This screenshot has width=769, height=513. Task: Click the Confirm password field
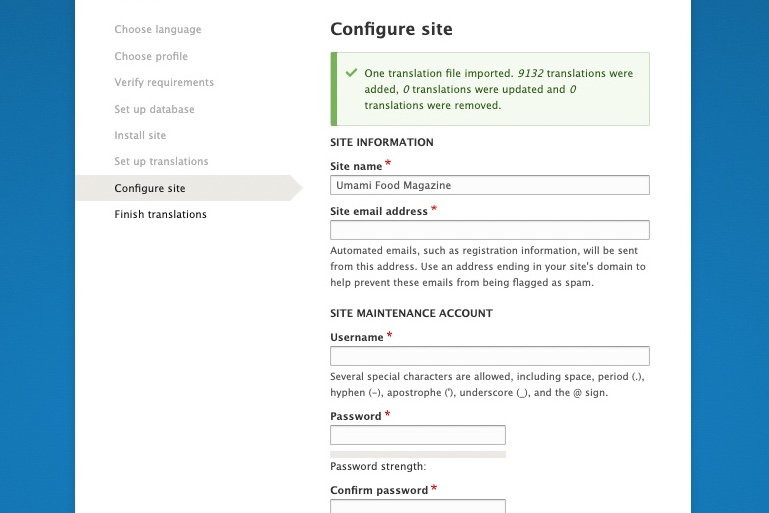pos(417,506)
